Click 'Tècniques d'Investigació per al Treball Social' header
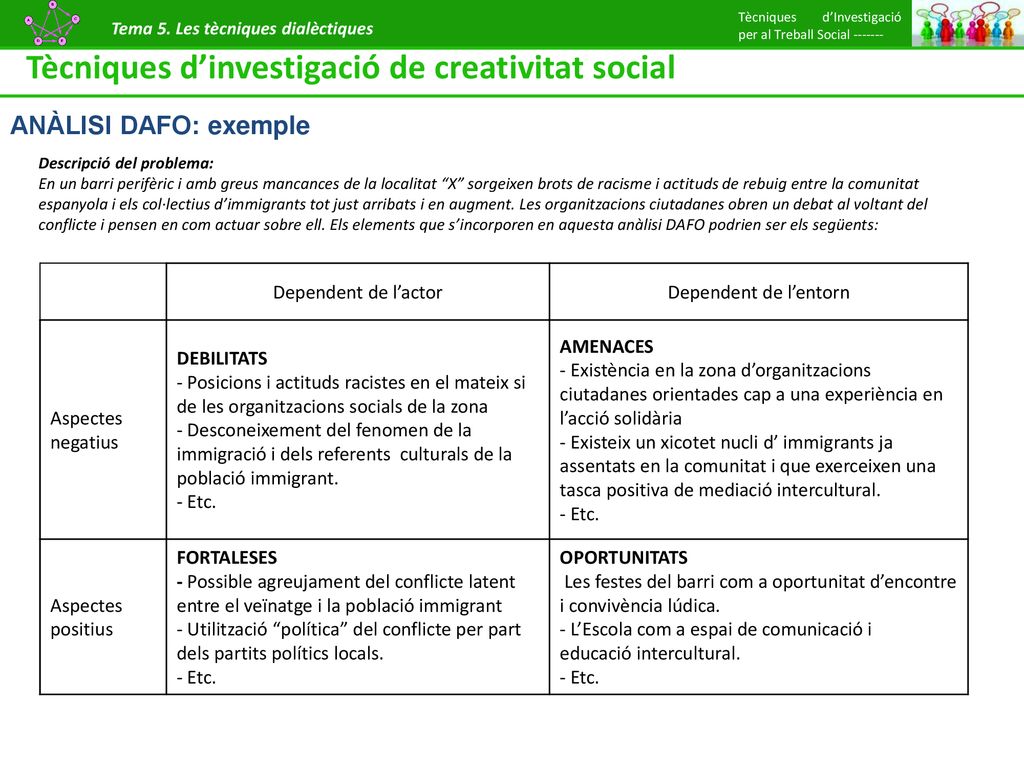 click(820, 26)
